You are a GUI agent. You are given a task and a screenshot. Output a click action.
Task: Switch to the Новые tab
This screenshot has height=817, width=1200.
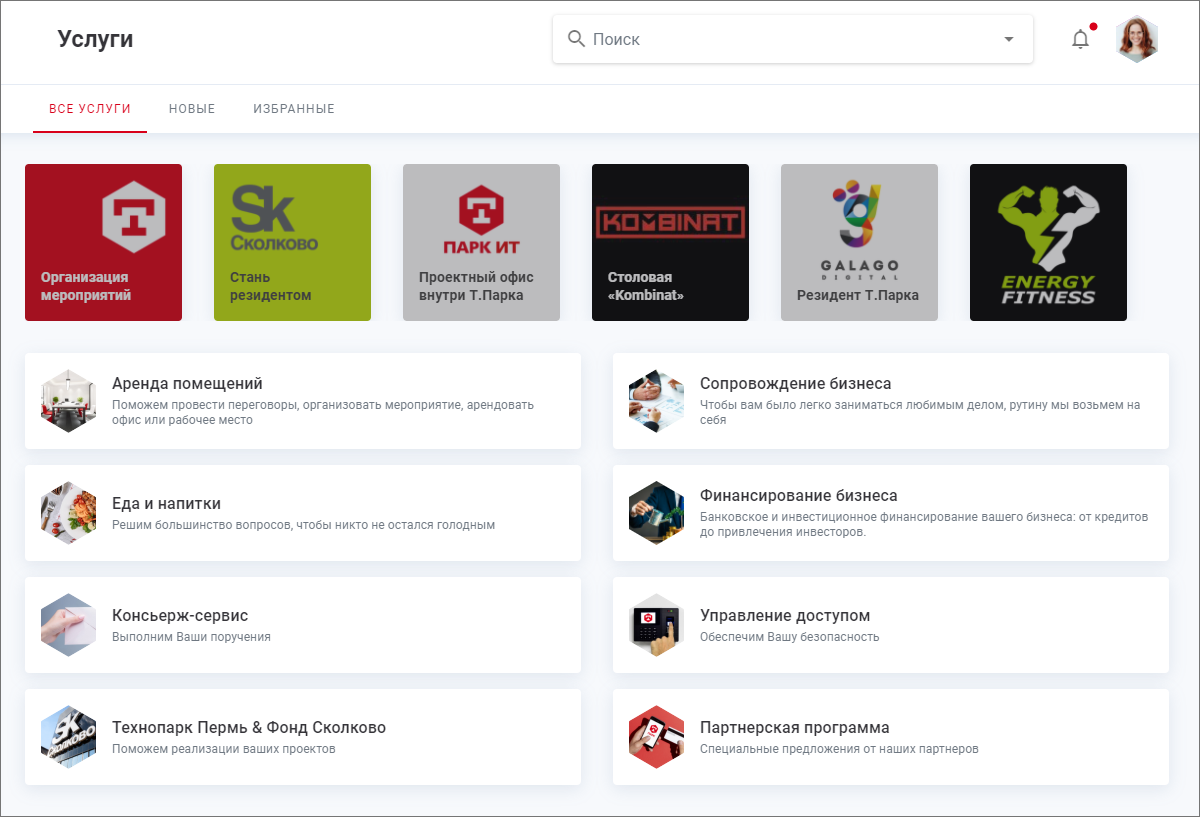coord(192,109)
